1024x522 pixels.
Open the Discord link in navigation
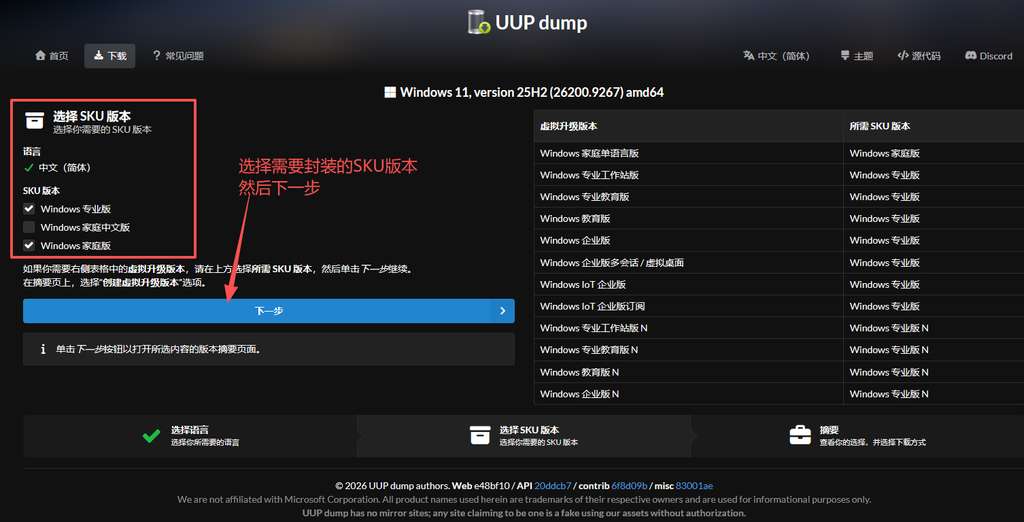[988, 56]
